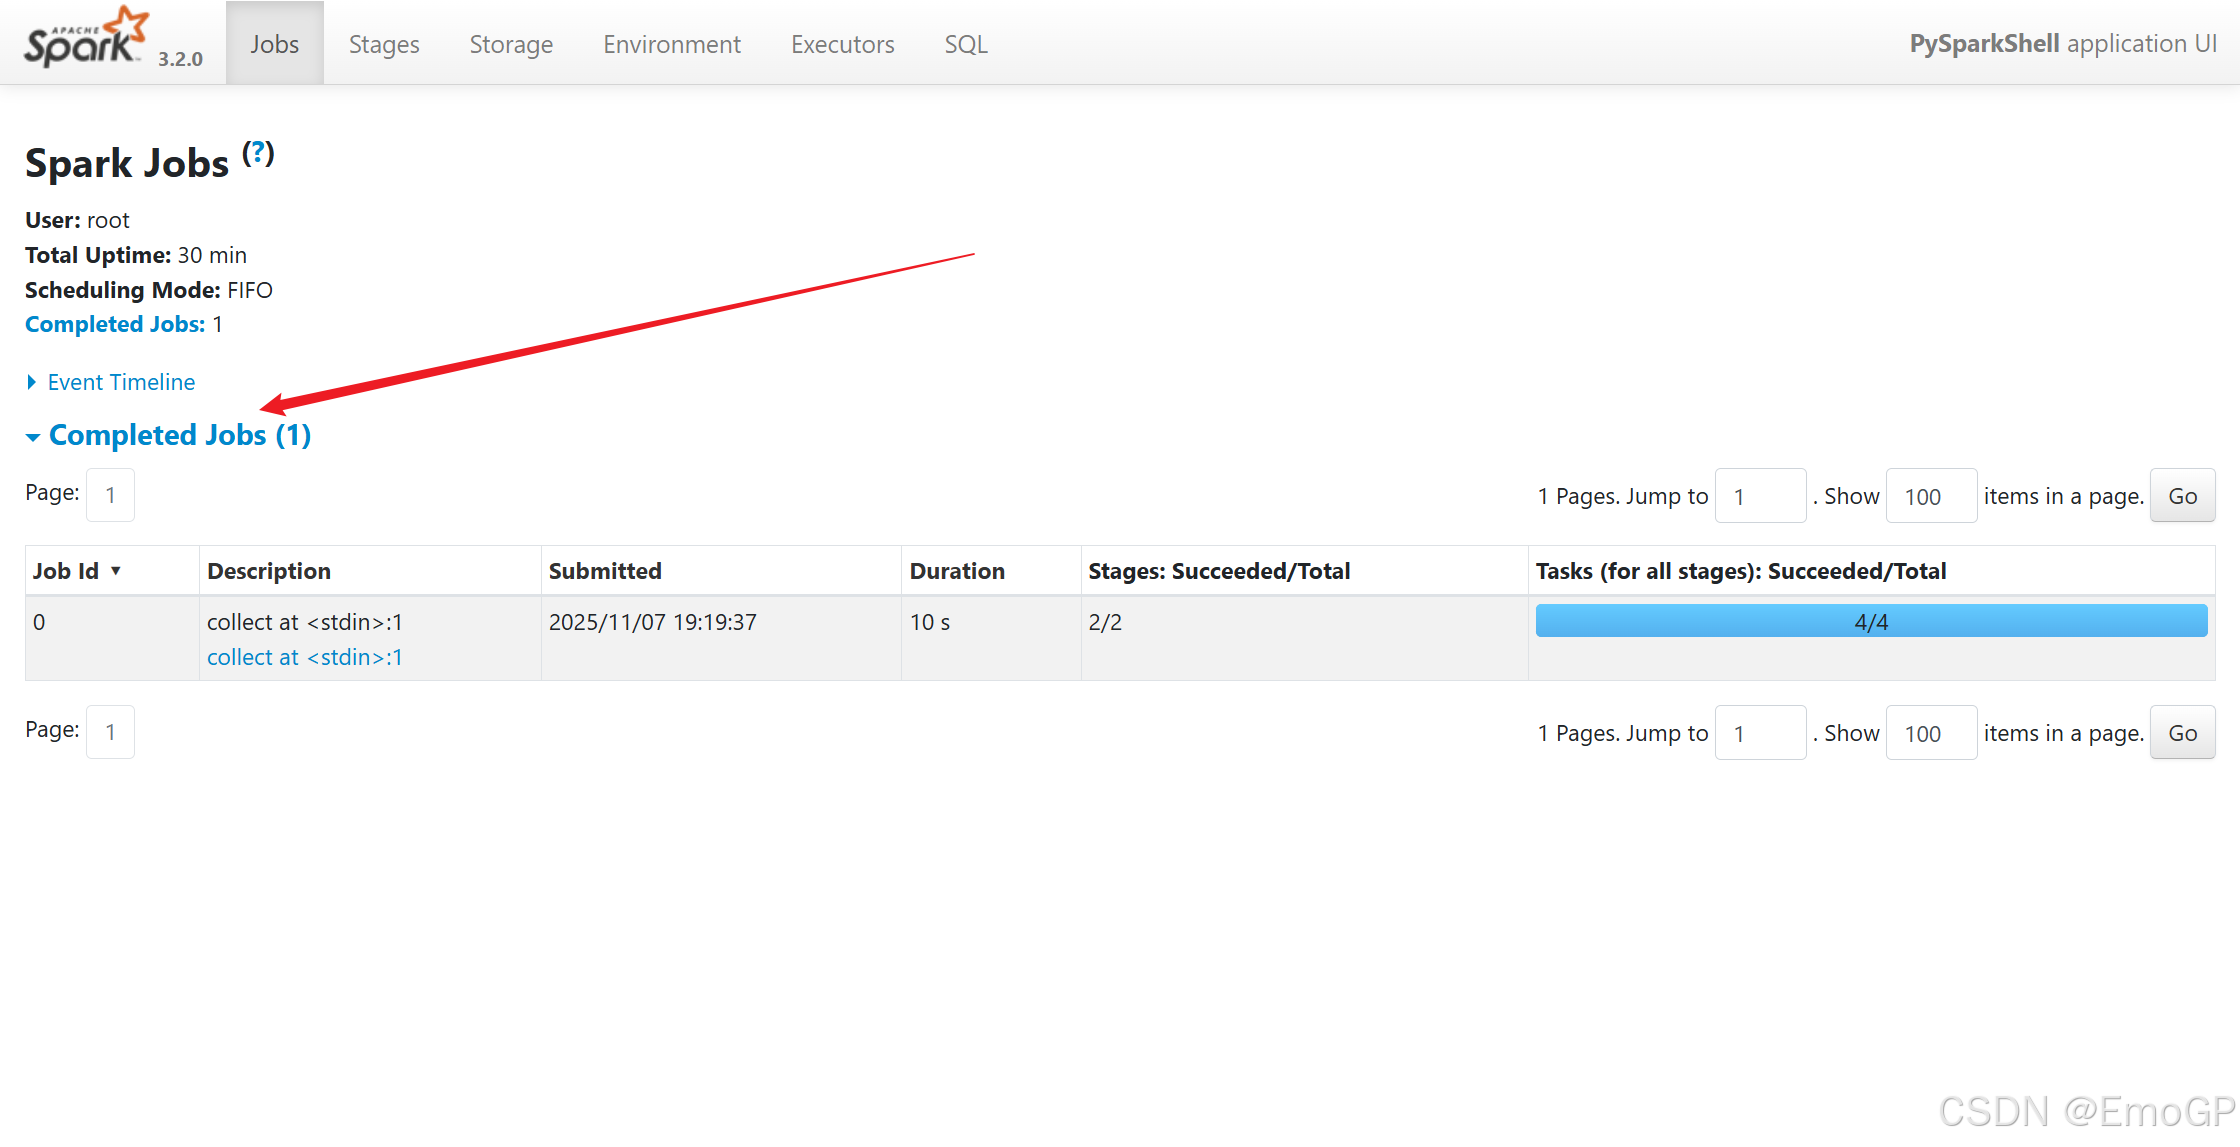The height and width of the screenshot is (1147, 2240).
Task: Open the blue 'collect at <stdin>:1' link
Action: (x=304, y=657)
